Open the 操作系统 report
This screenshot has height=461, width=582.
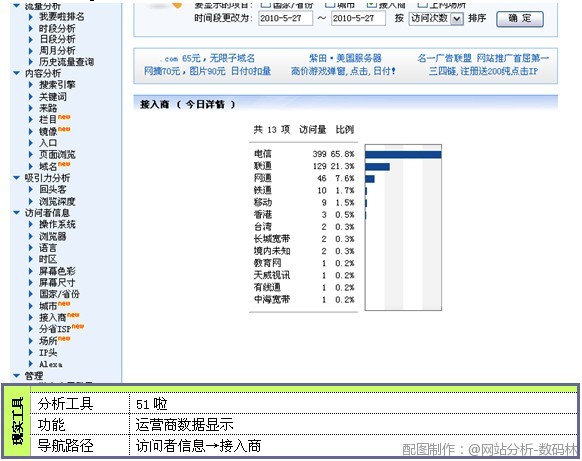pyautogui.click(x=57, y=224)
